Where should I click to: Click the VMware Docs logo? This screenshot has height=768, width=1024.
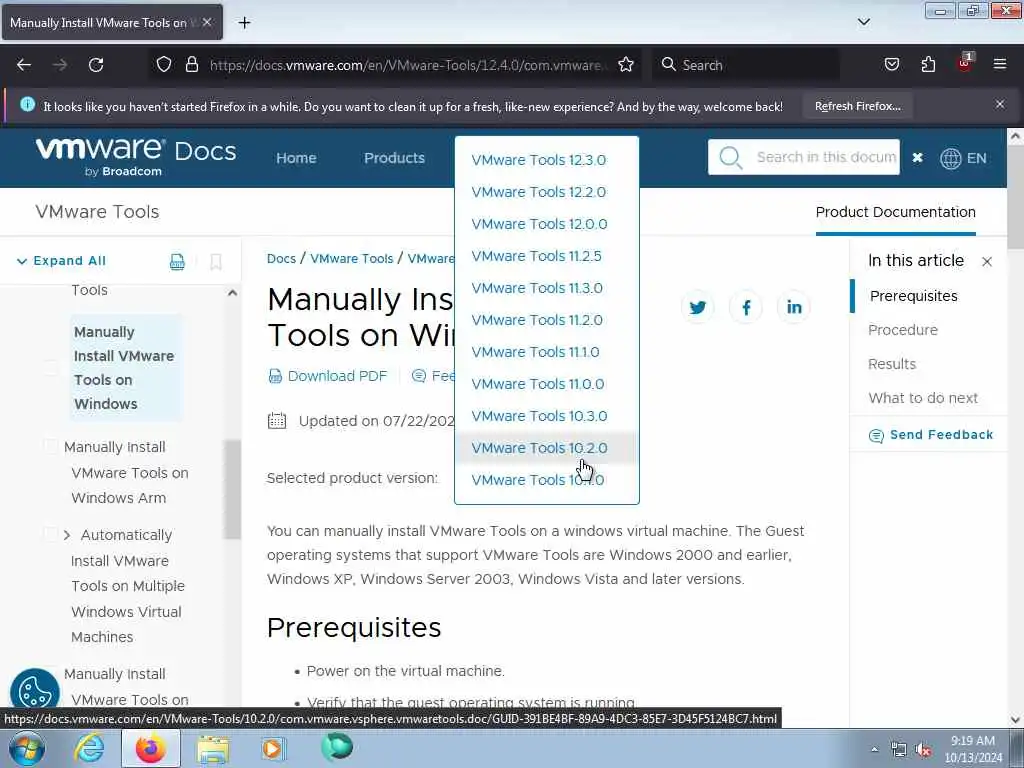(135, 157)
